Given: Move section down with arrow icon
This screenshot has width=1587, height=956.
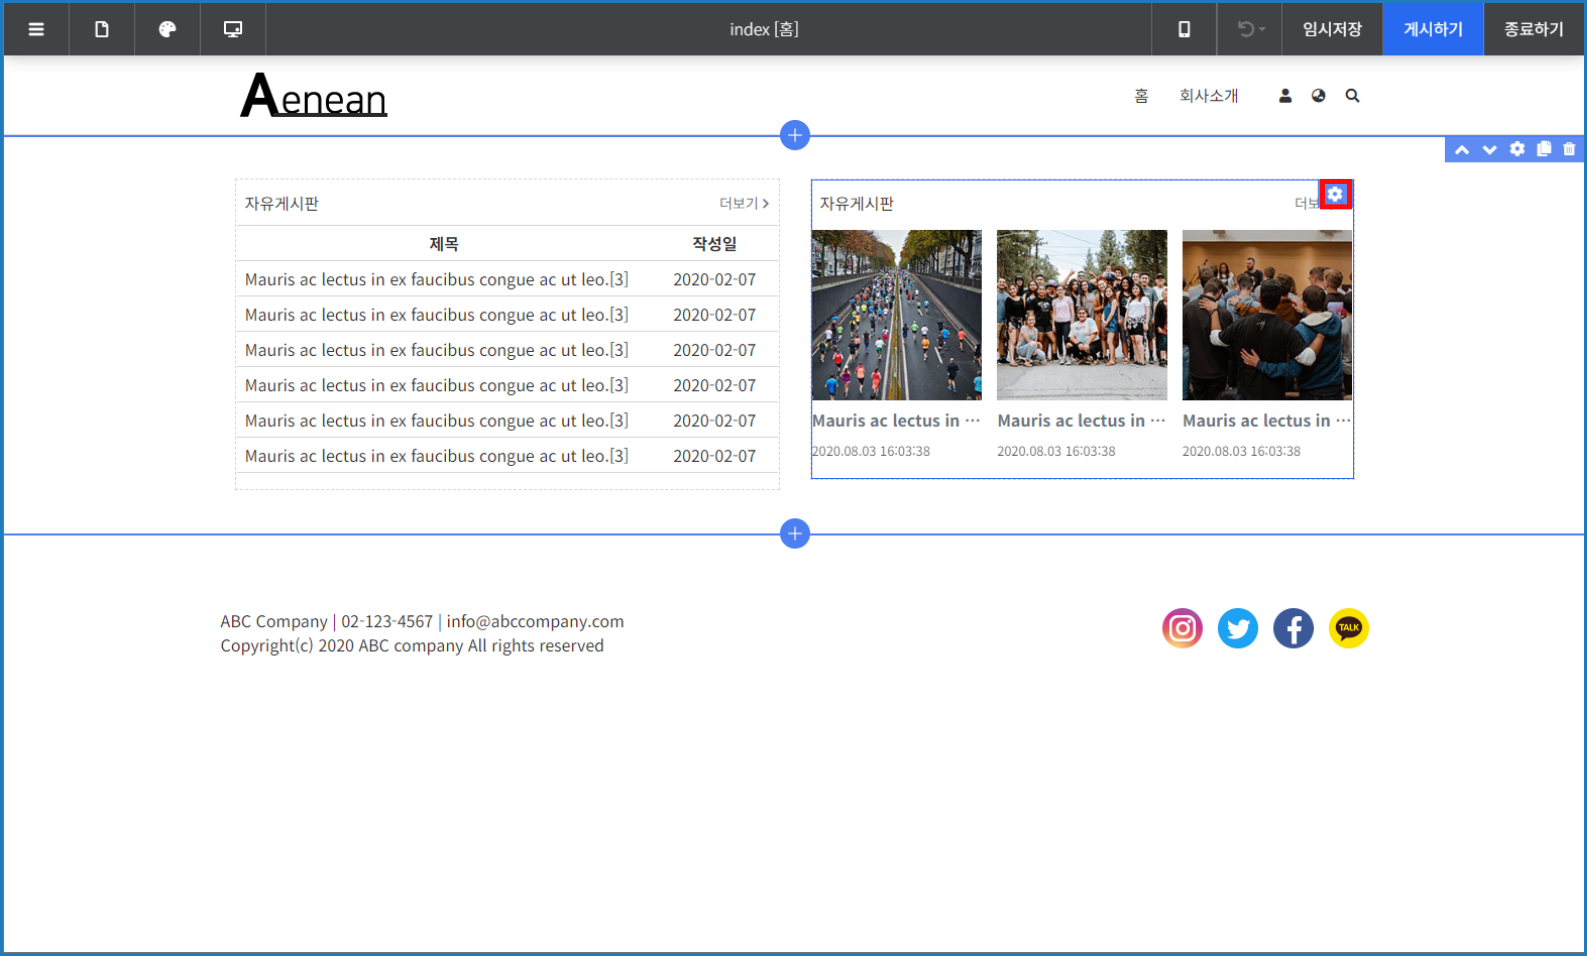Looking at the screenshot, I should (1490, 150).
